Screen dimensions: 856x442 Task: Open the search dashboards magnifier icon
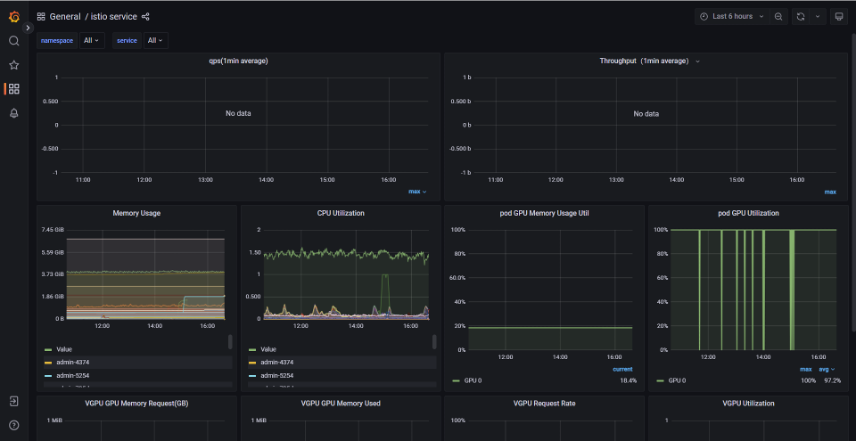tap(14, 41)
